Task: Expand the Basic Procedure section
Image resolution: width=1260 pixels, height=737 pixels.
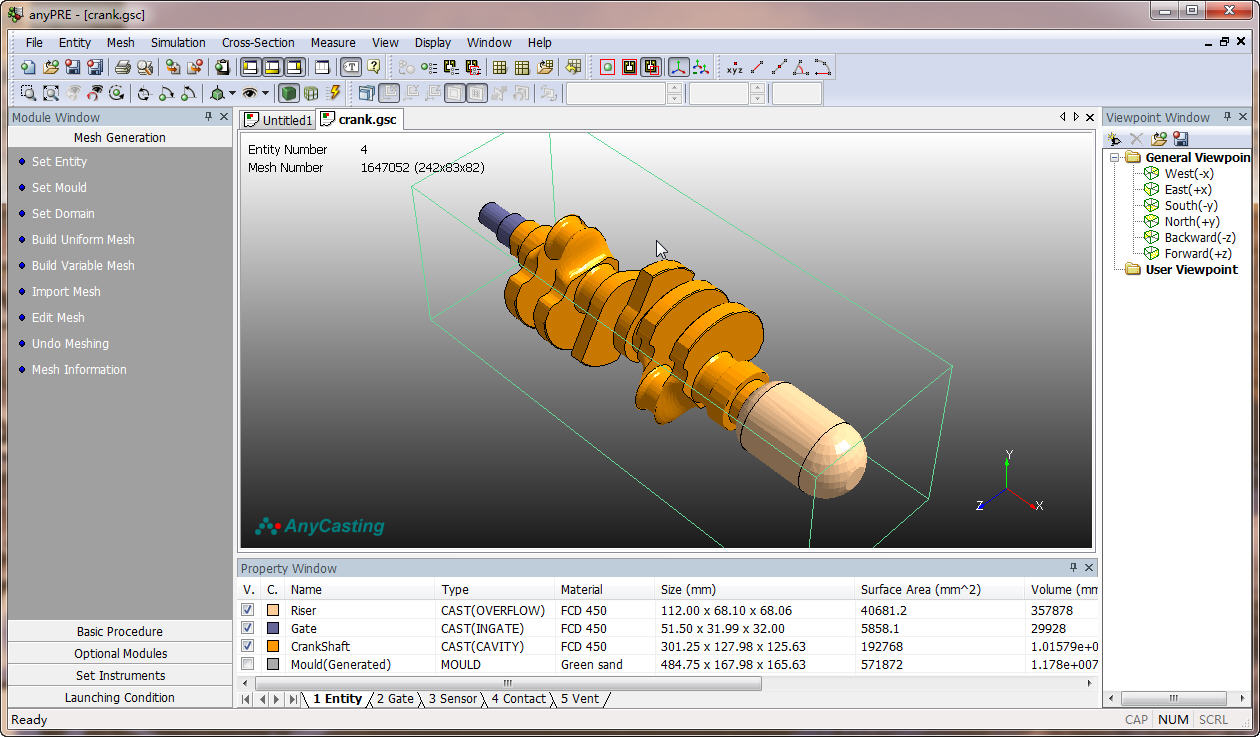Action: [x=120, y=631]
